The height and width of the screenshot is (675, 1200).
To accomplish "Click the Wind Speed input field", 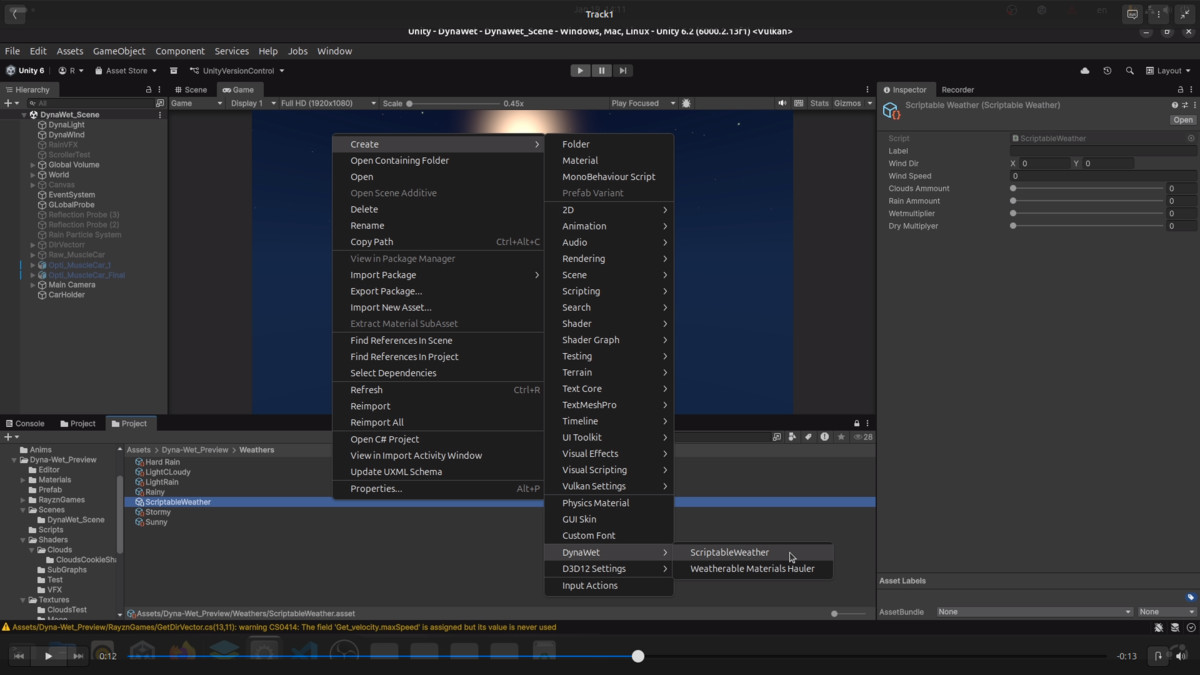I will (1103, 176).
